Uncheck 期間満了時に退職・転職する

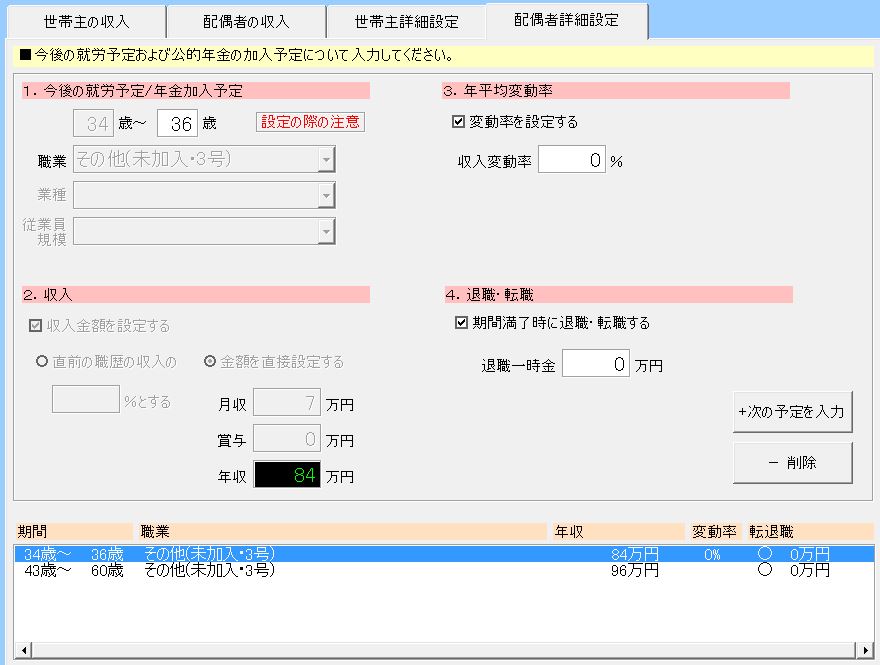pyautogui.click(x=461, y=323)
